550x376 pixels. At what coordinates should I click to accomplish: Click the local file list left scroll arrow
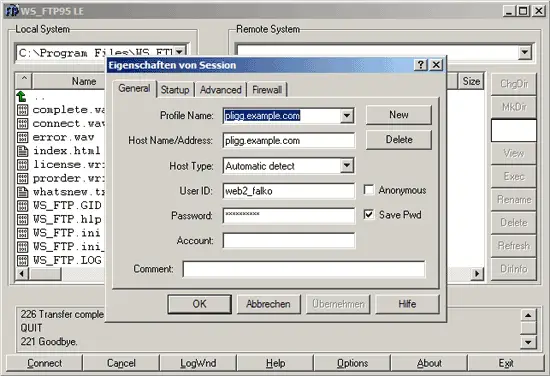(x=22, y=273)
